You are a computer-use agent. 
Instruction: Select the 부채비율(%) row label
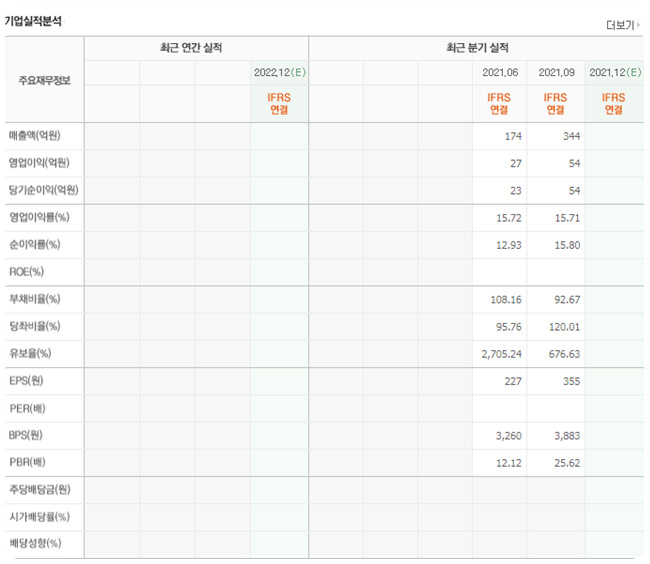pos(35,299)
